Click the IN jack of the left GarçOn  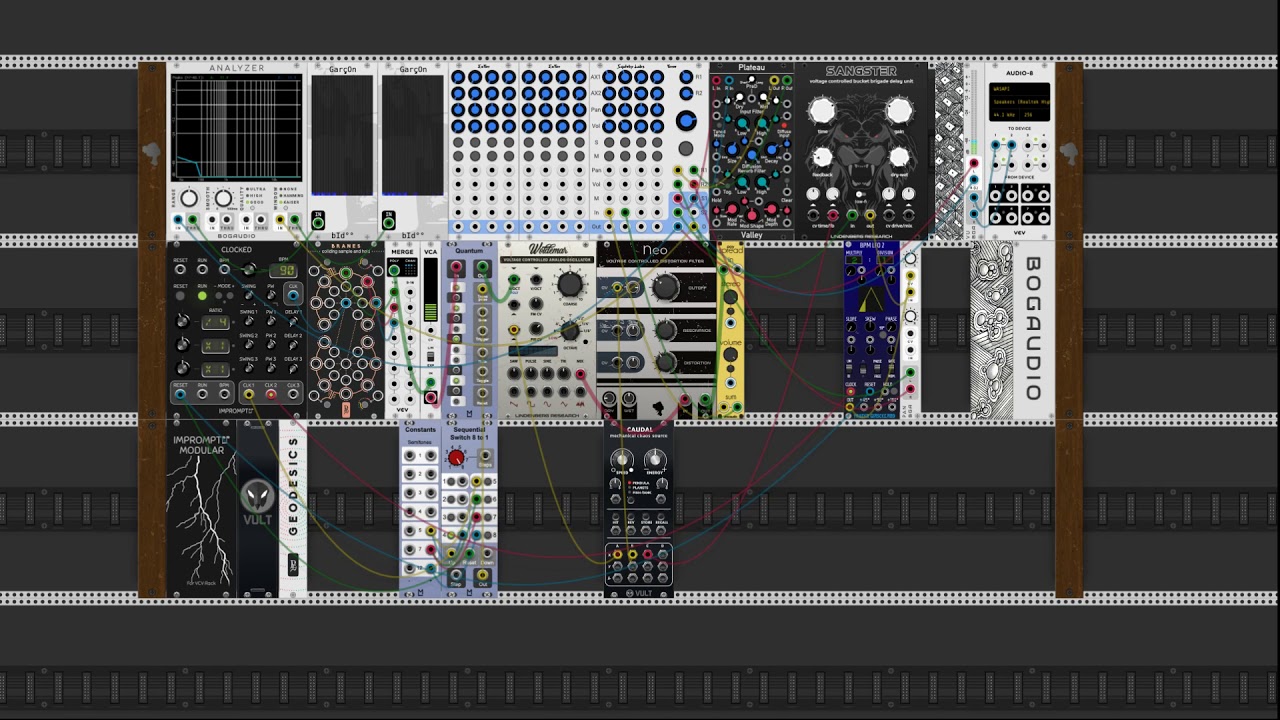[318, 223]
